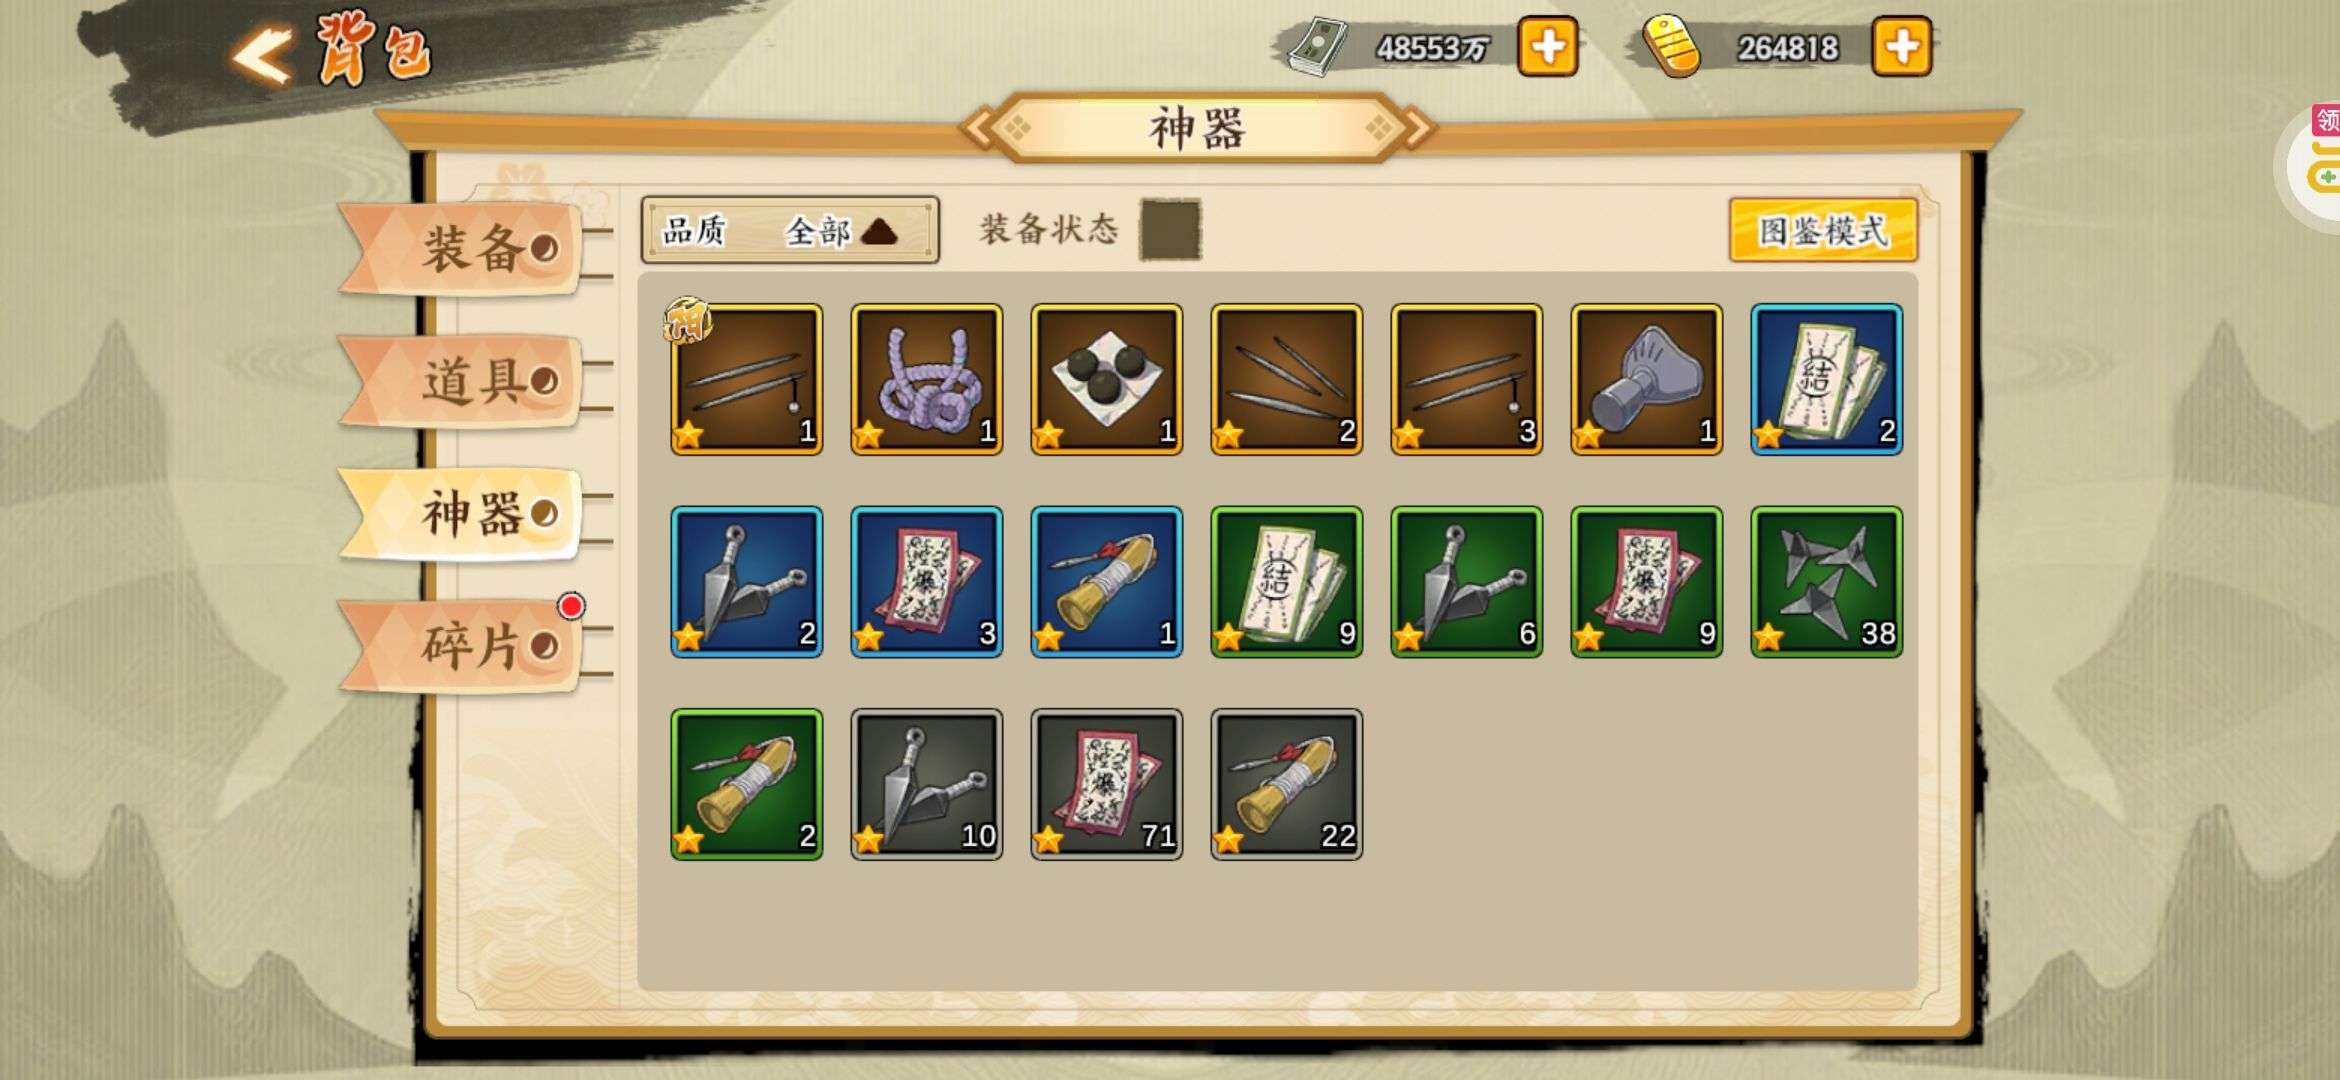Screen dimensions: 2340x1080
Task: Select the needle item with equipped badge
Action: click(747, 380)
